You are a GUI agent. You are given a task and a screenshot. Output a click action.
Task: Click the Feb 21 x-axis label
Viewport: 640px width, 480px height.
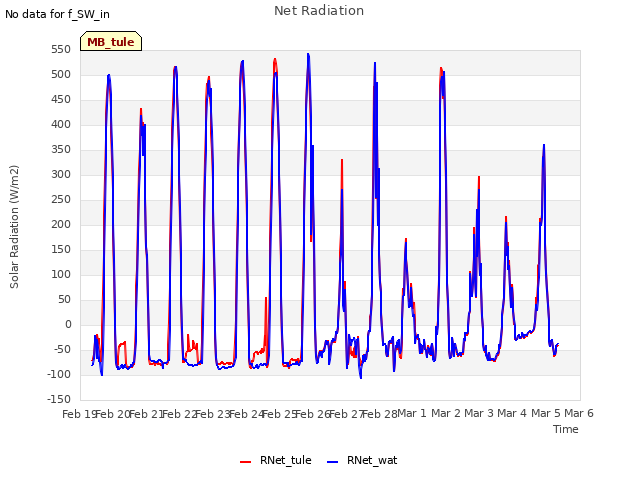pos(146,414)
